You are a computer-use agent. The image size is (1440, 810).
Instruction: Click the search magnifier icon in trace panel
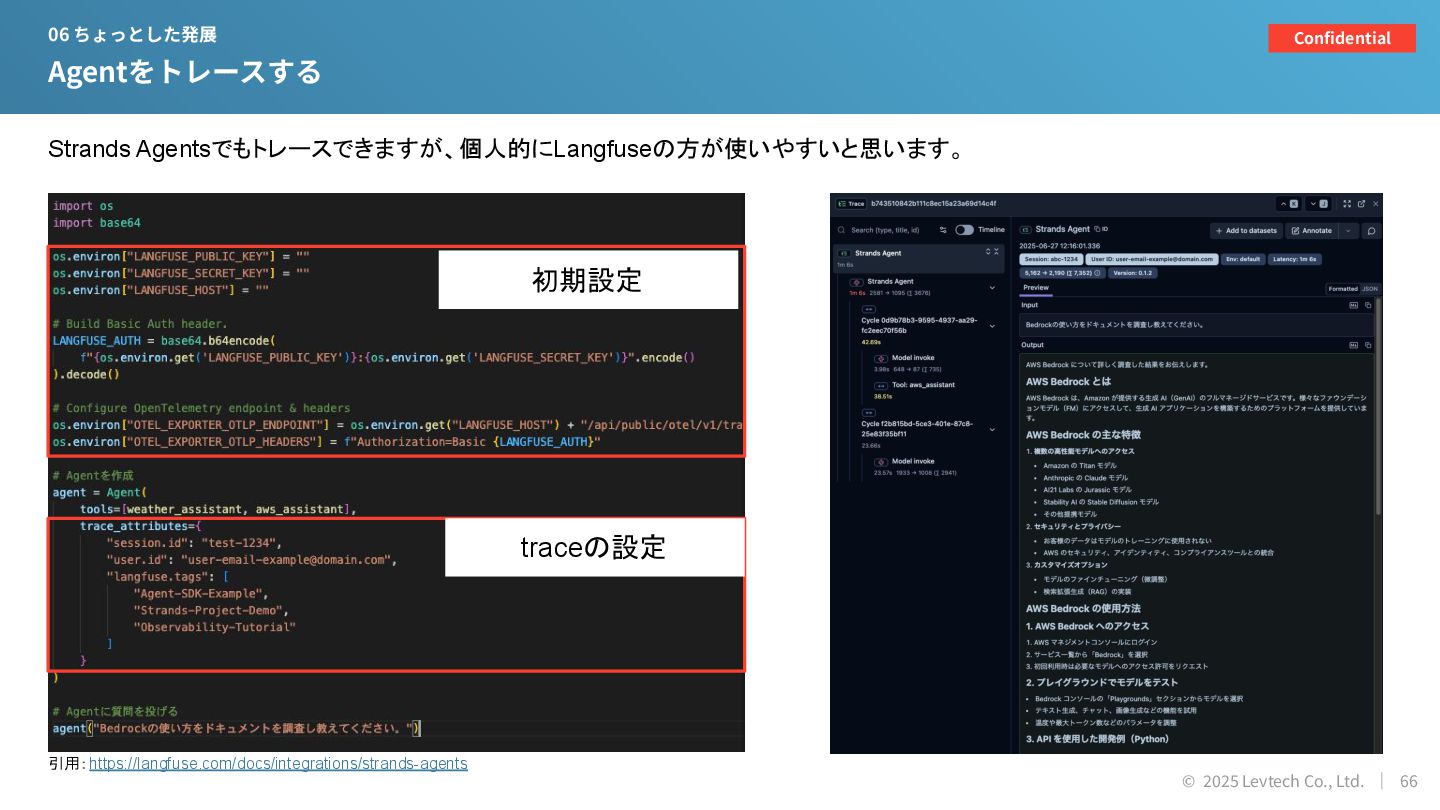pyautogui.click(x=841, y=230)
